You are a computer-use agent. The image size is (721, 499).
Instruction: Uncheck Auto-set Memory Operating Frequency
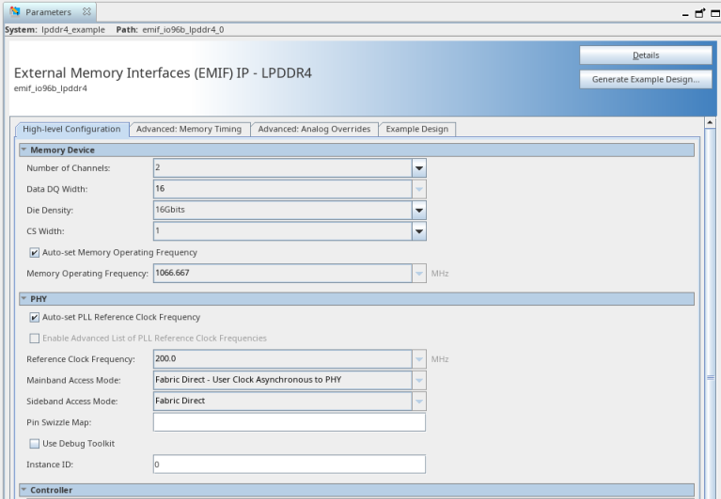pyautogui.click(x=35, y=253)
